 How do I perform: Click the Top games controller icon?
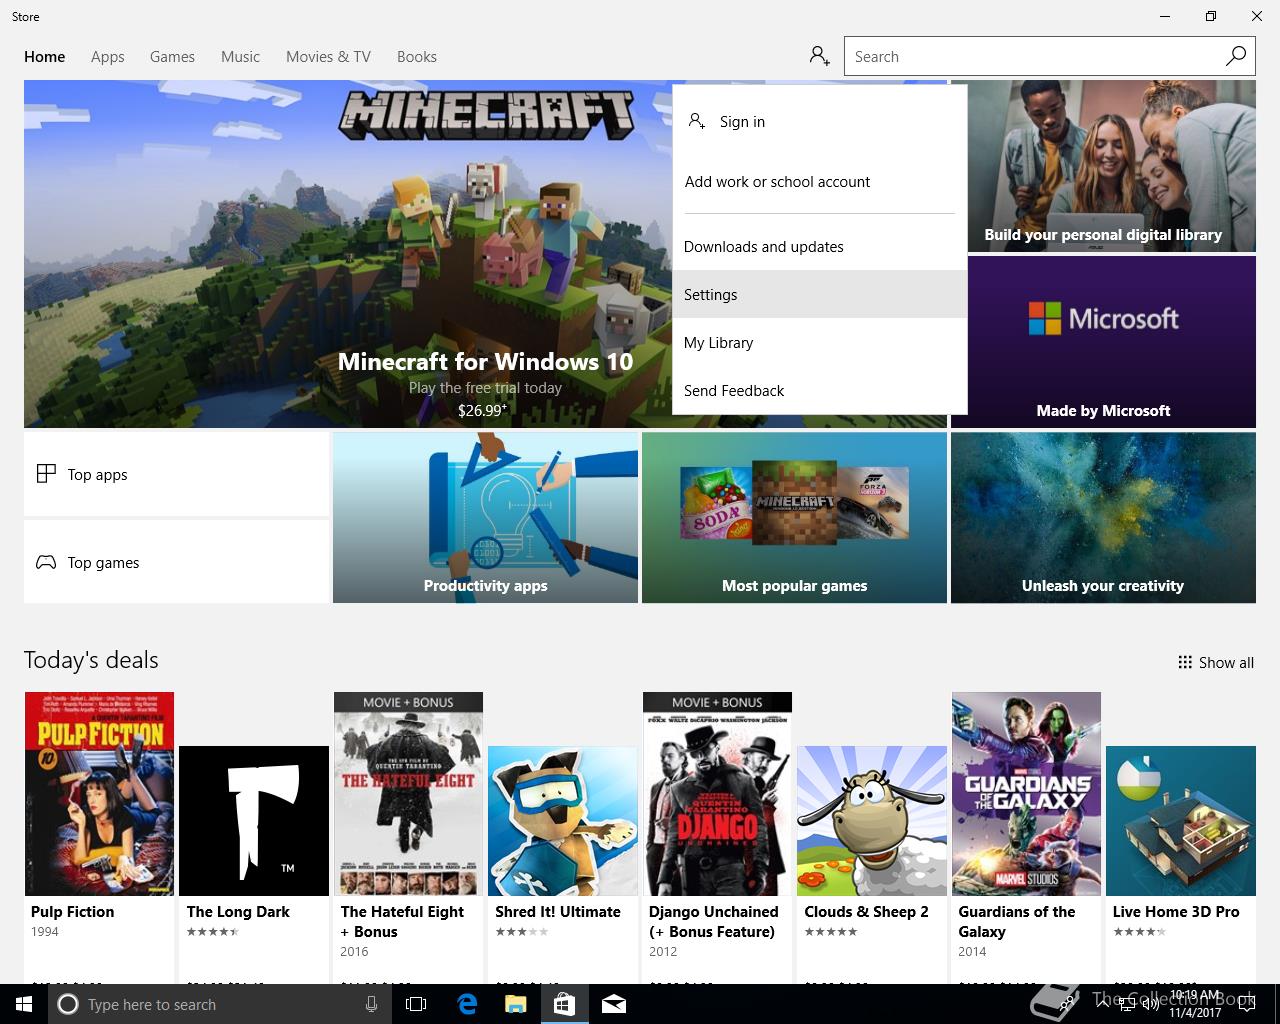coord(46,562)
